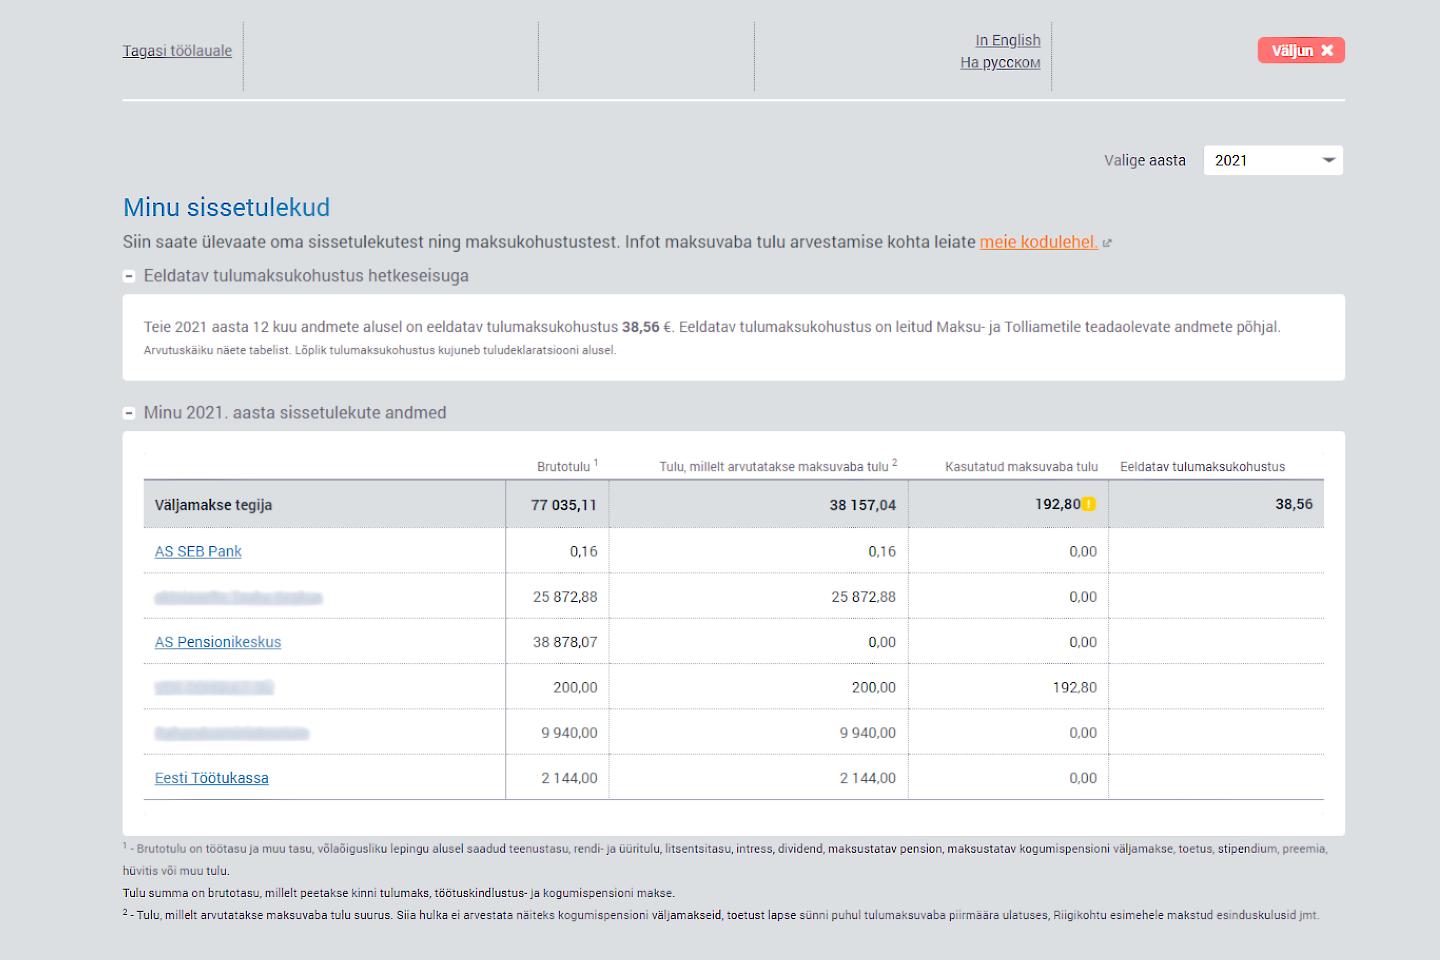Viewport: 1440px width, 960px height.
Task: Click the total gross income '77 035,11'
Action: pyautogui.click(x=564, y=505)
